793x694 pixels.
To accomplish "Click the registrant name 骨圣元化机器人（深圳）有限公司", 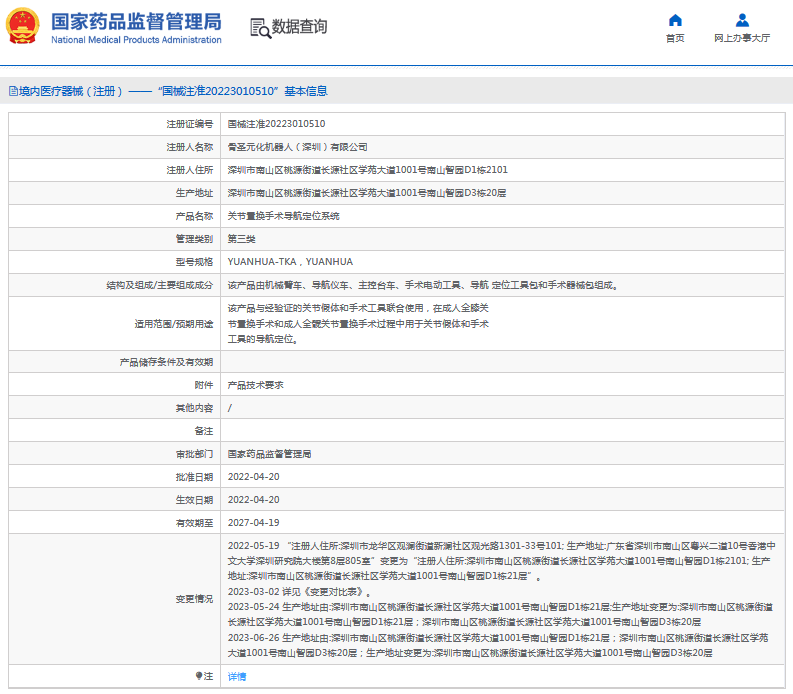I will [x=297, y=147].
